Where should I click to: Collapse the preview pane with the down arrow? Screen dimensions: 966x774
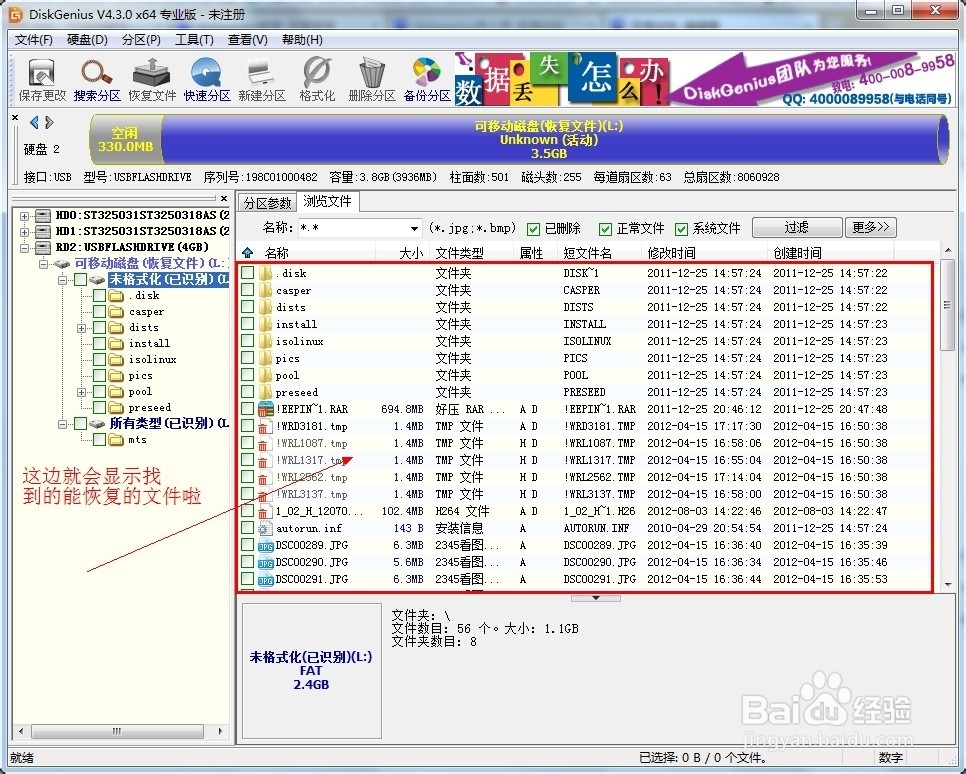[596, 598]
